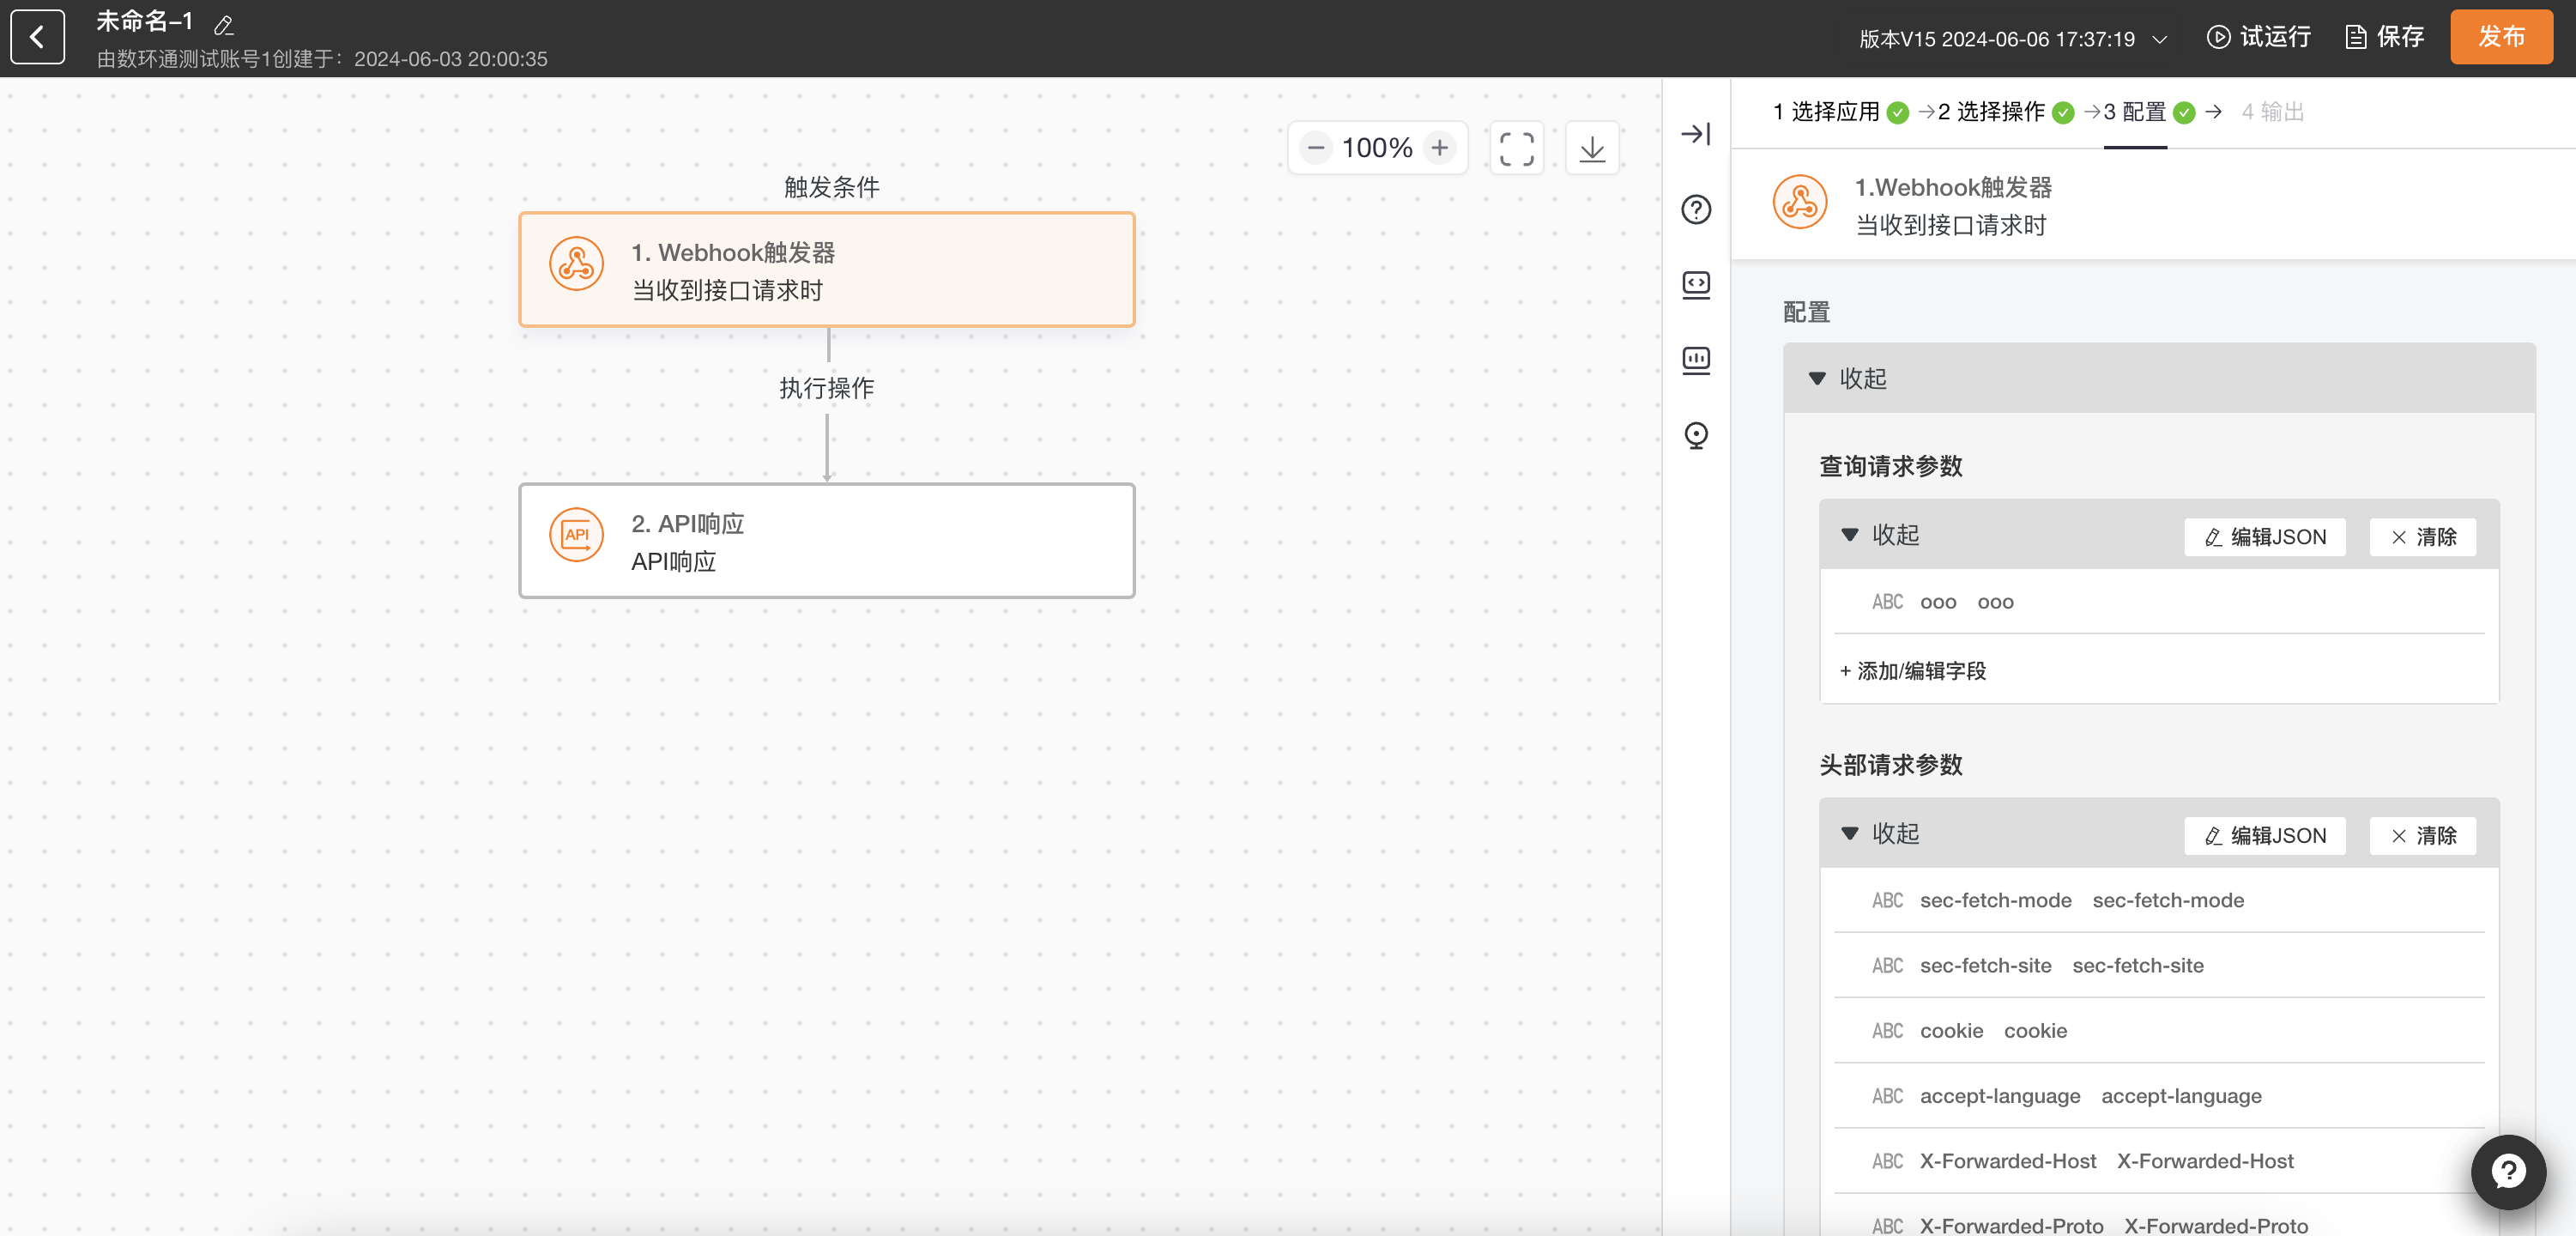
Task: Click the sec-fetch-site field row
Action: coord(2158,965)
